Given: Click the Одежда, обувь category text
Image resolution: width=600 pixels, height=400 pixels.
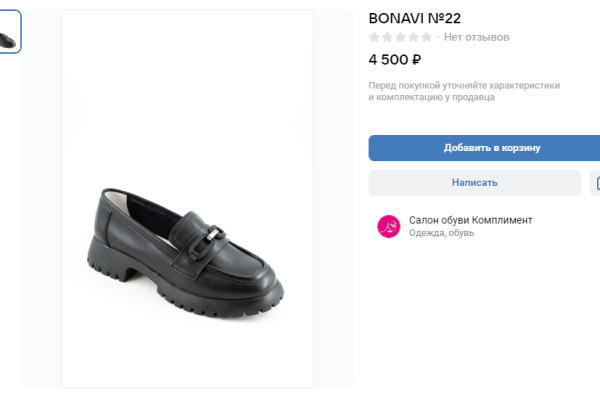Looking at the screenshot, I should coord(441,233).
